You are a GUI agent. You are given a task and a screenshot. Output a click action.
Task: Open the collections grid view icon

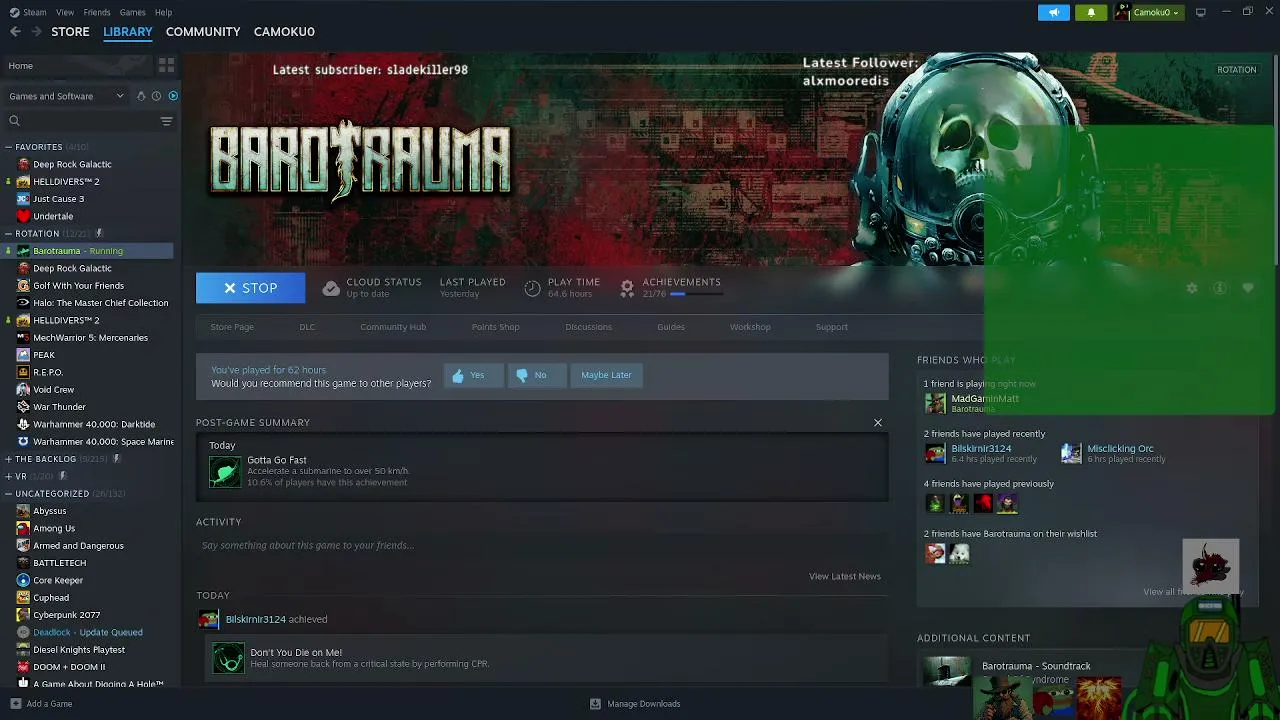pyautogui.click(x=166, y=65)
